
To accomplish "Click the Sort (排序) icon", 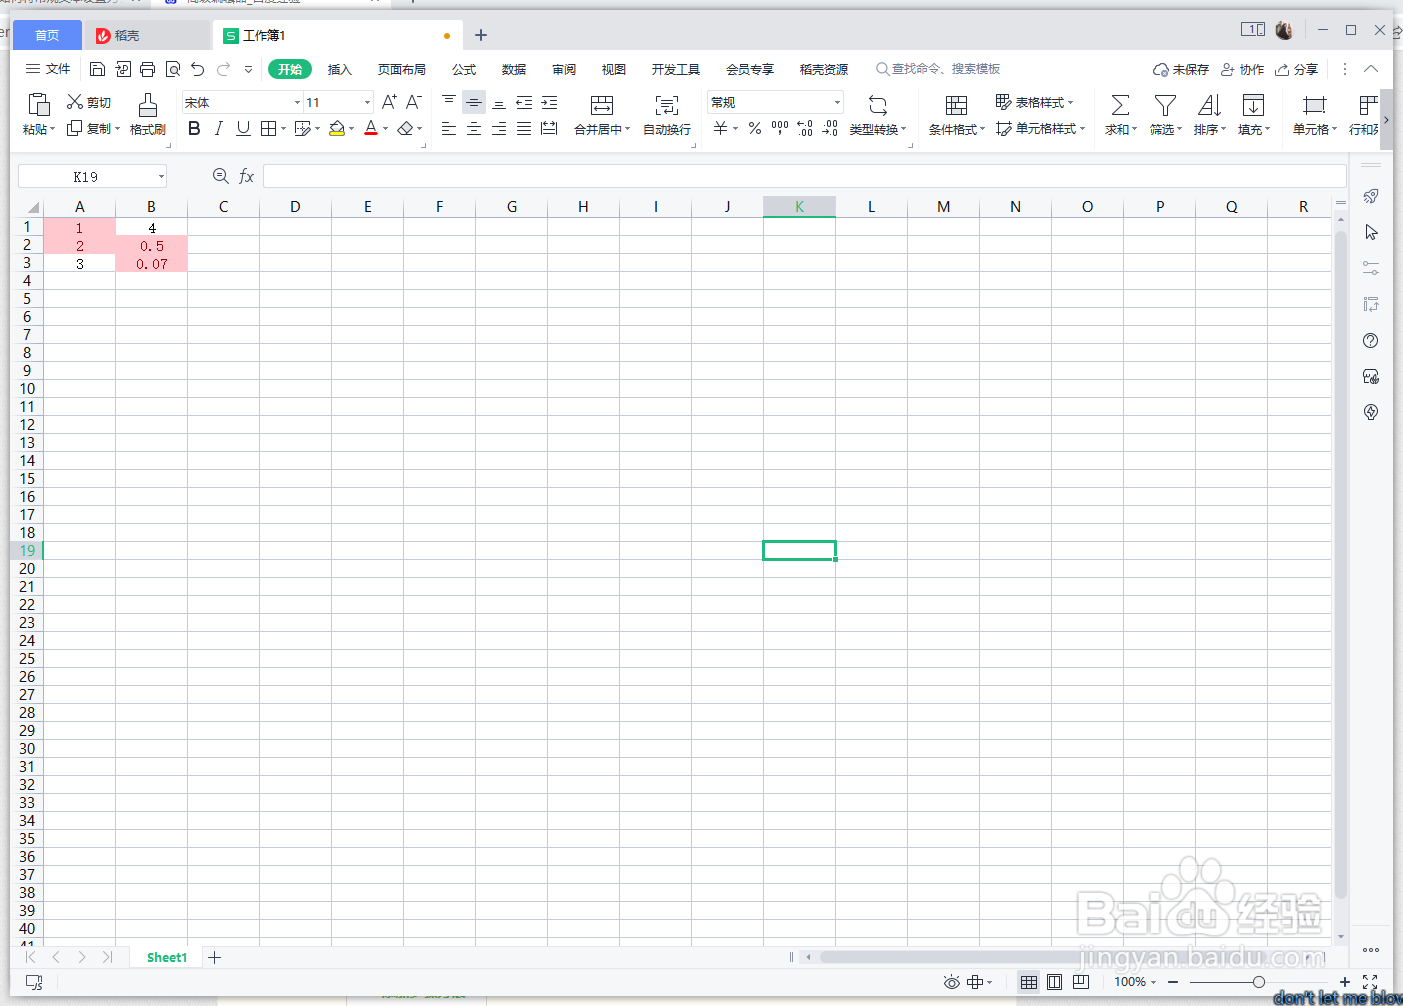I will pos(1209,105).
